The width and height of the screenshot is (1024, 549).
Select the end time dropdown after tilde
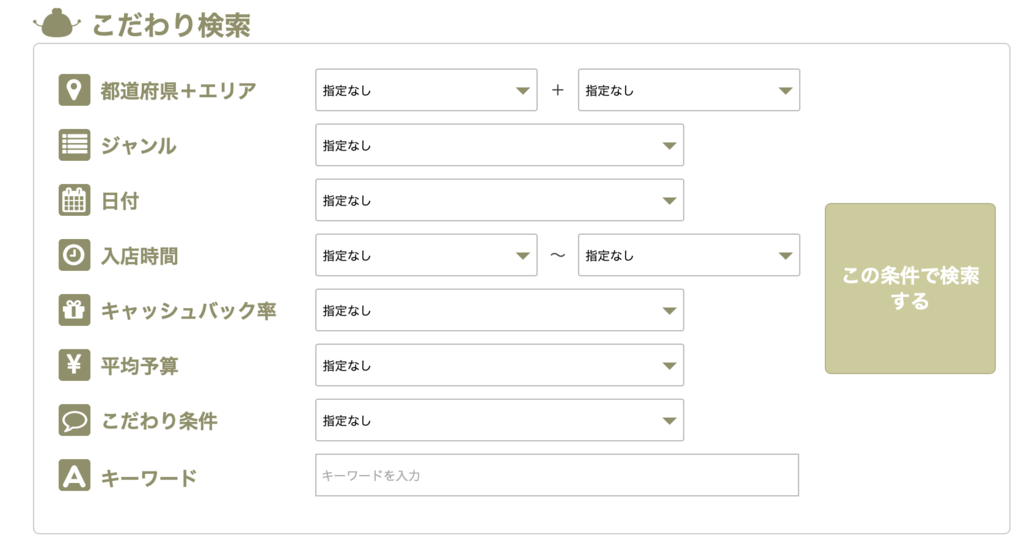point(689,255)
